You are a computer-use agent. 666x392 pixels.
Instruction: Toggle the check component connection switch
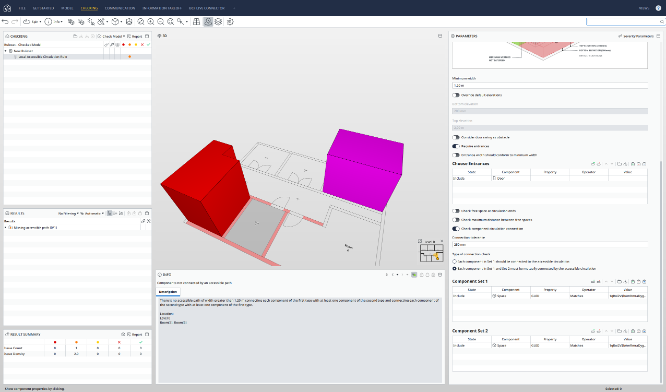click(x=456, y=228)
